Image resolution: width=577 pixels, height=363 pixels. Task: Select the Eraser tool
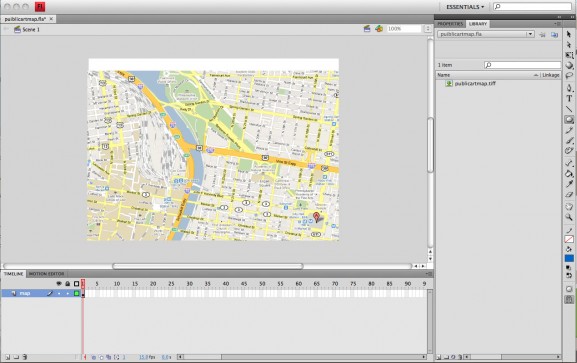pos(569,194)
